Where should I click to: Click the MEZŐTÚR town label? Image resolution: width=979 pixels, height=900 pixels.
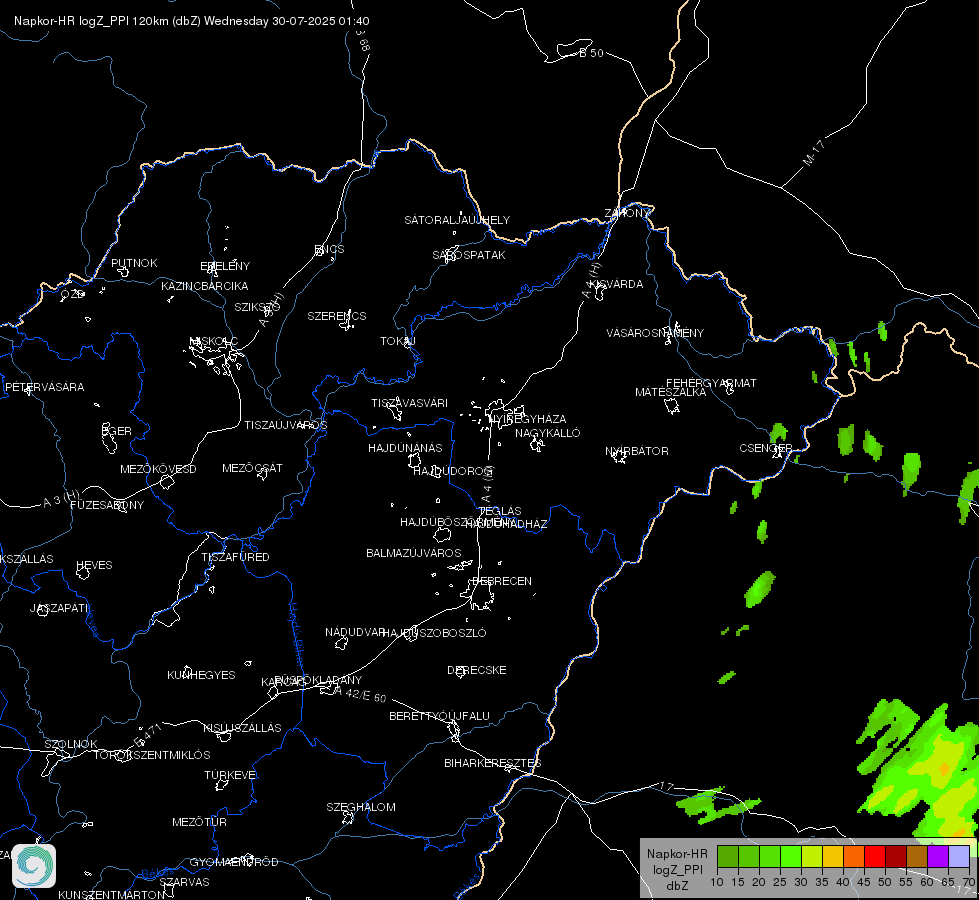tap(199, 822)
